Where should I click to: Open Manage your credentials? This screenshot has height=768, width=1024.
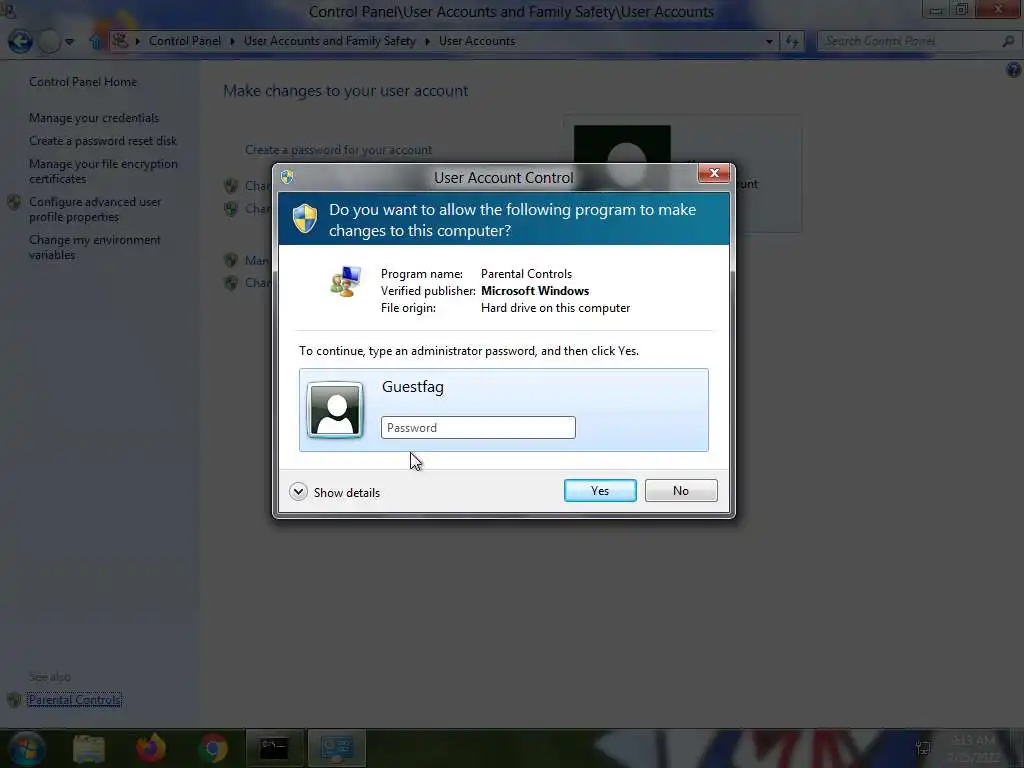pyautogui.click(x=94, y=118)
